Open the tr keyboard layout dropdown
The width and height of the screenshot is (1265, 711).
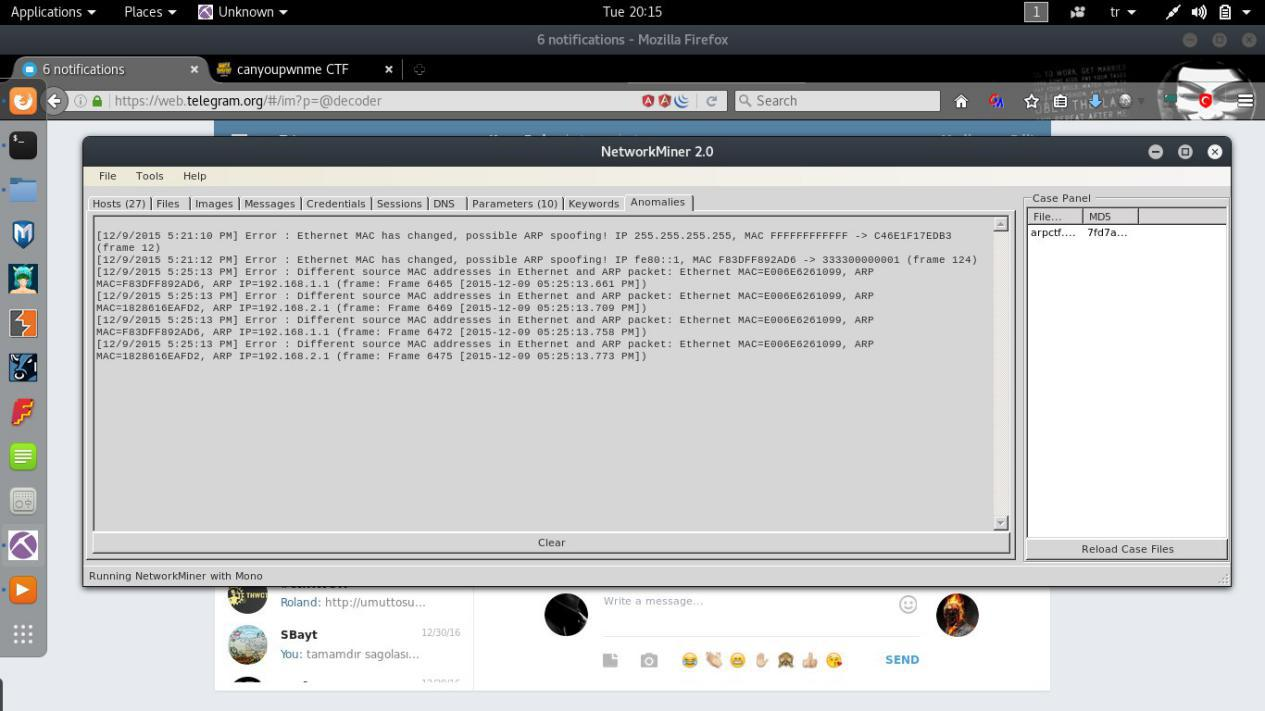[1123, 12]
